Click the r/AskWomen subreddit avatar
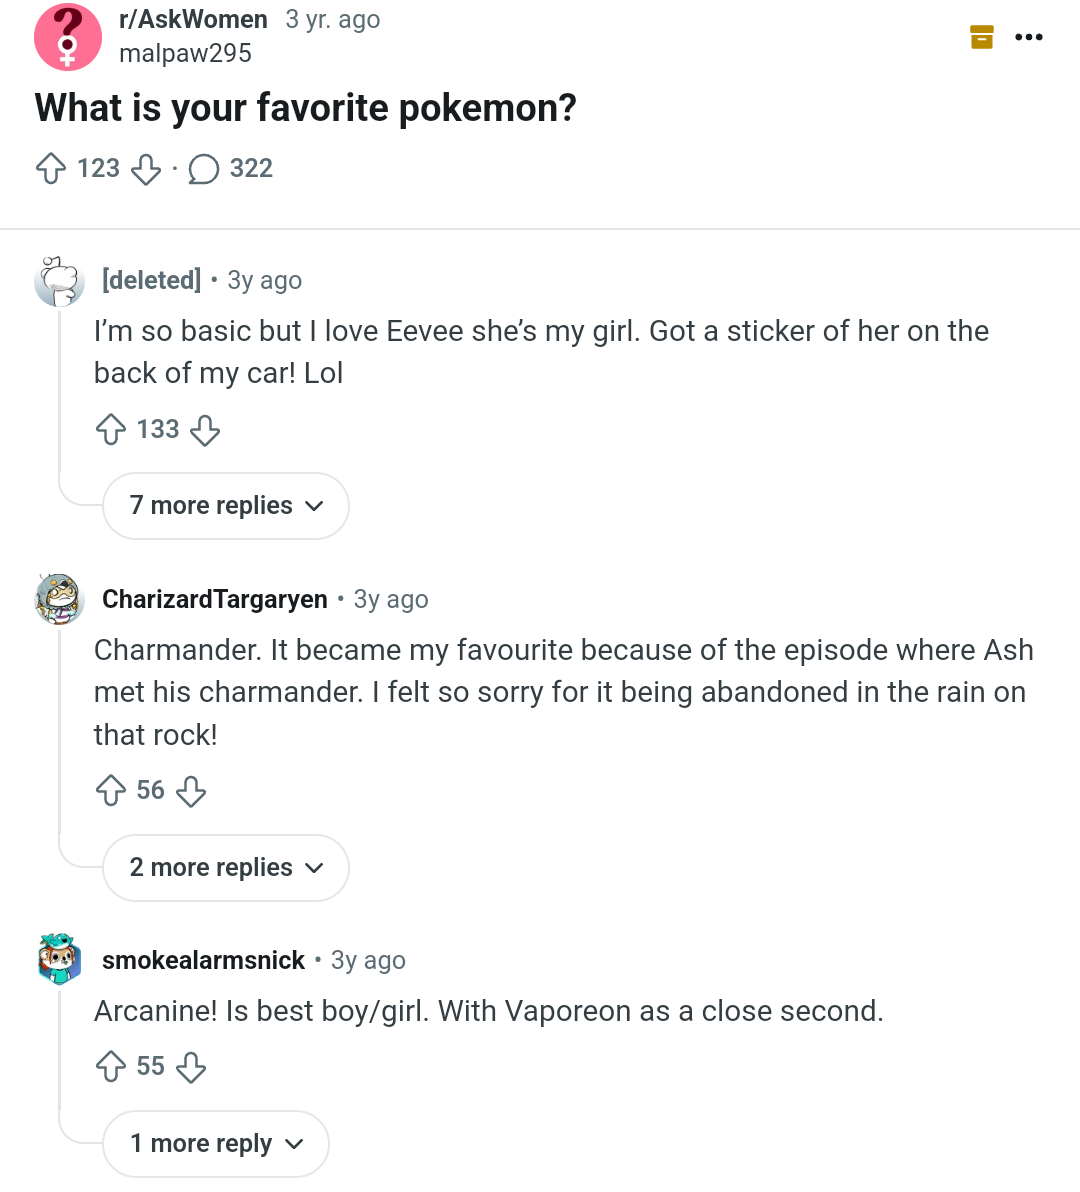Image resolution: width=1080 pixels, height=1192 pixels. [x=68, y=37]
